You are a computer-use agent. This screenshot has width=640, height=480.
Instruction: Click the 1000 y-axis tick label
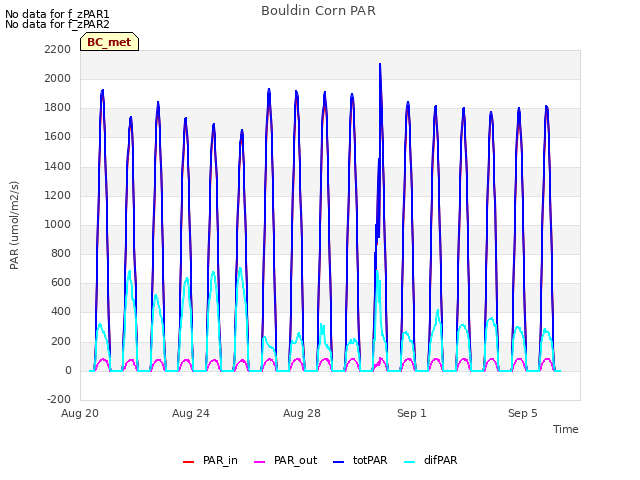58,224
